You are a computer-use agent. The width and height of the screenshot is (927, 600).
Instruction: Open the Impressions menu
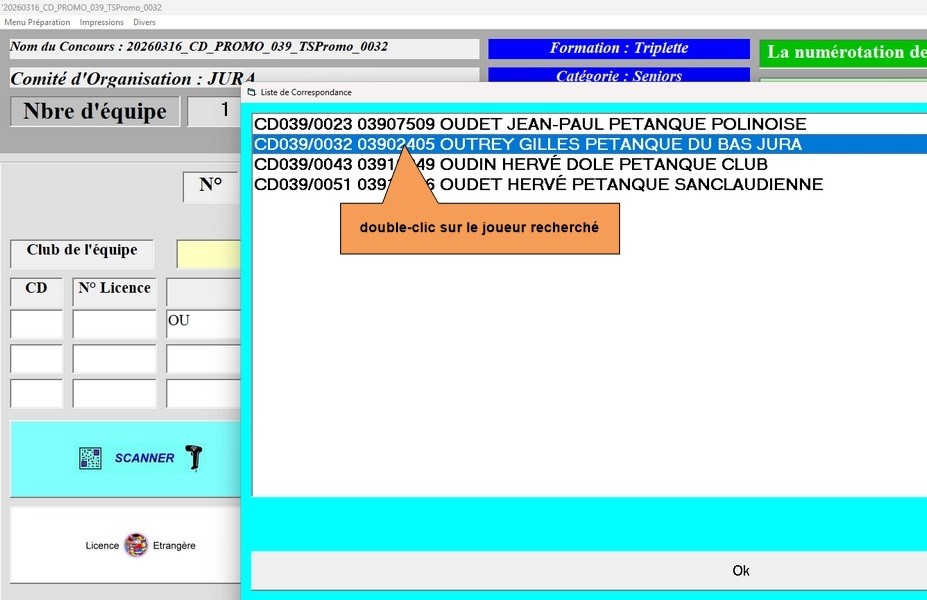(101, 22)
